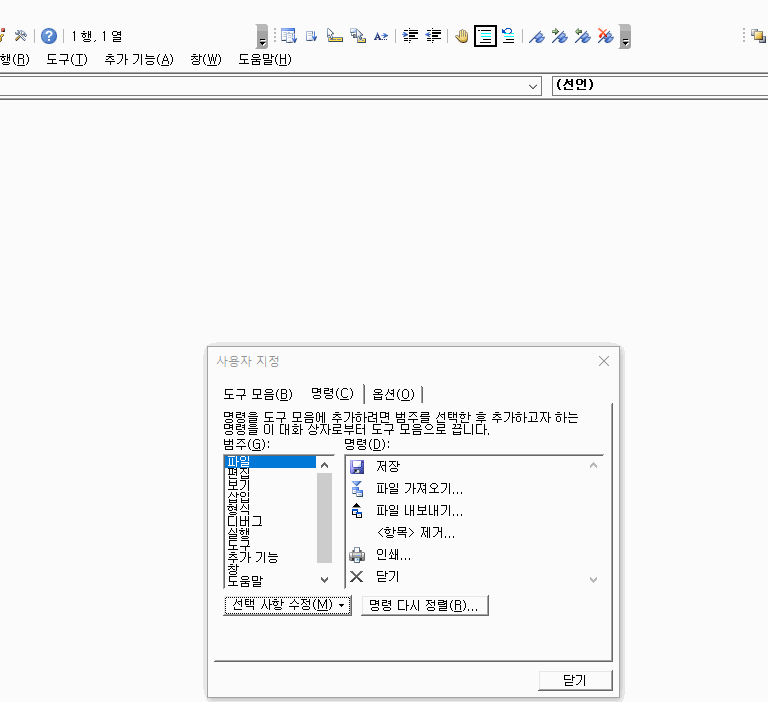Select 추가 기능 in the category list

(270, 557)
